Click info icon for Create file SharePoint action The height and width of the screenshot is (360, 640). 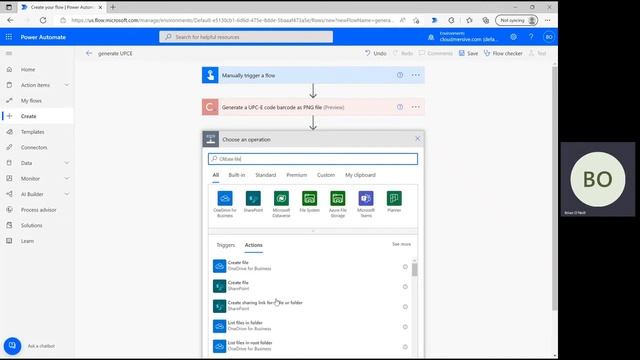[405, 287]
